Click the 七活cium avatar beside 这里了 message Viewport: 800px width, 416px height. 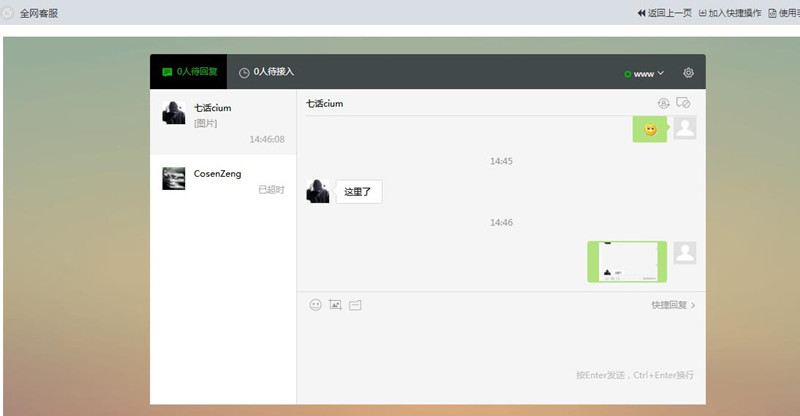click(x=318, y=191)
